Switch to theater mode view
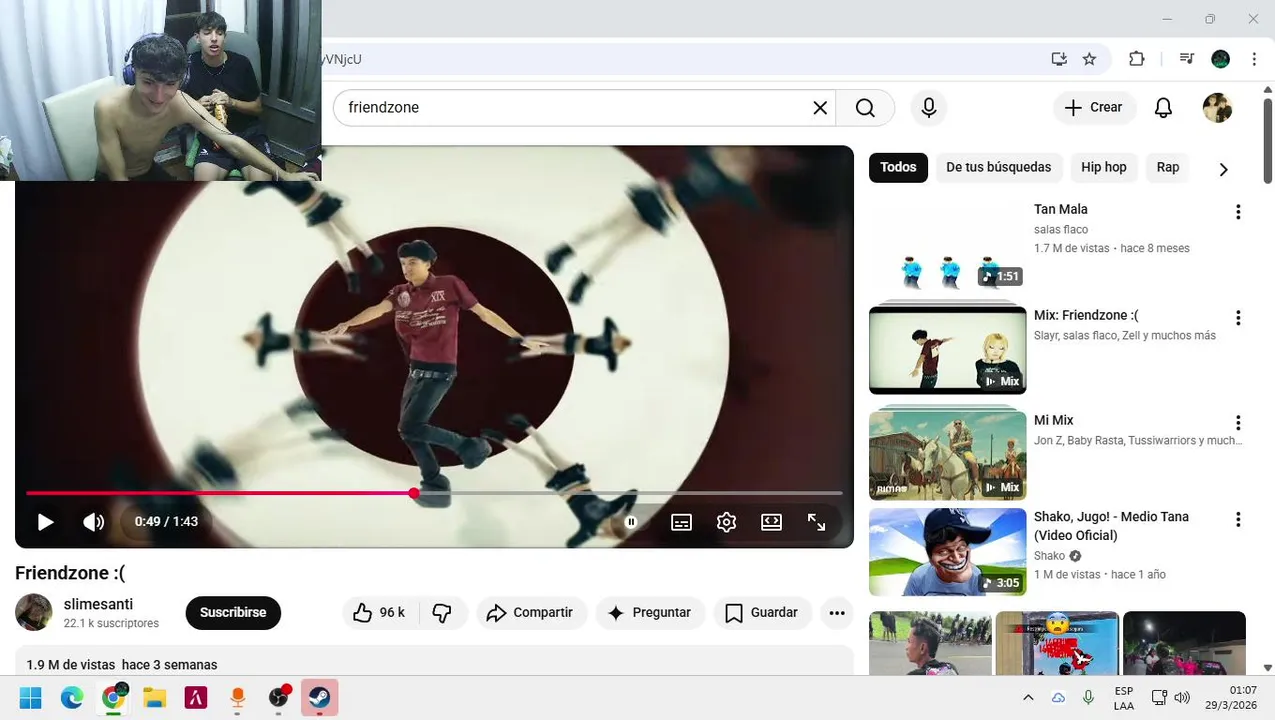This screenshot has width=1275, height=720. pyautogui.click(x=772, y=522)
